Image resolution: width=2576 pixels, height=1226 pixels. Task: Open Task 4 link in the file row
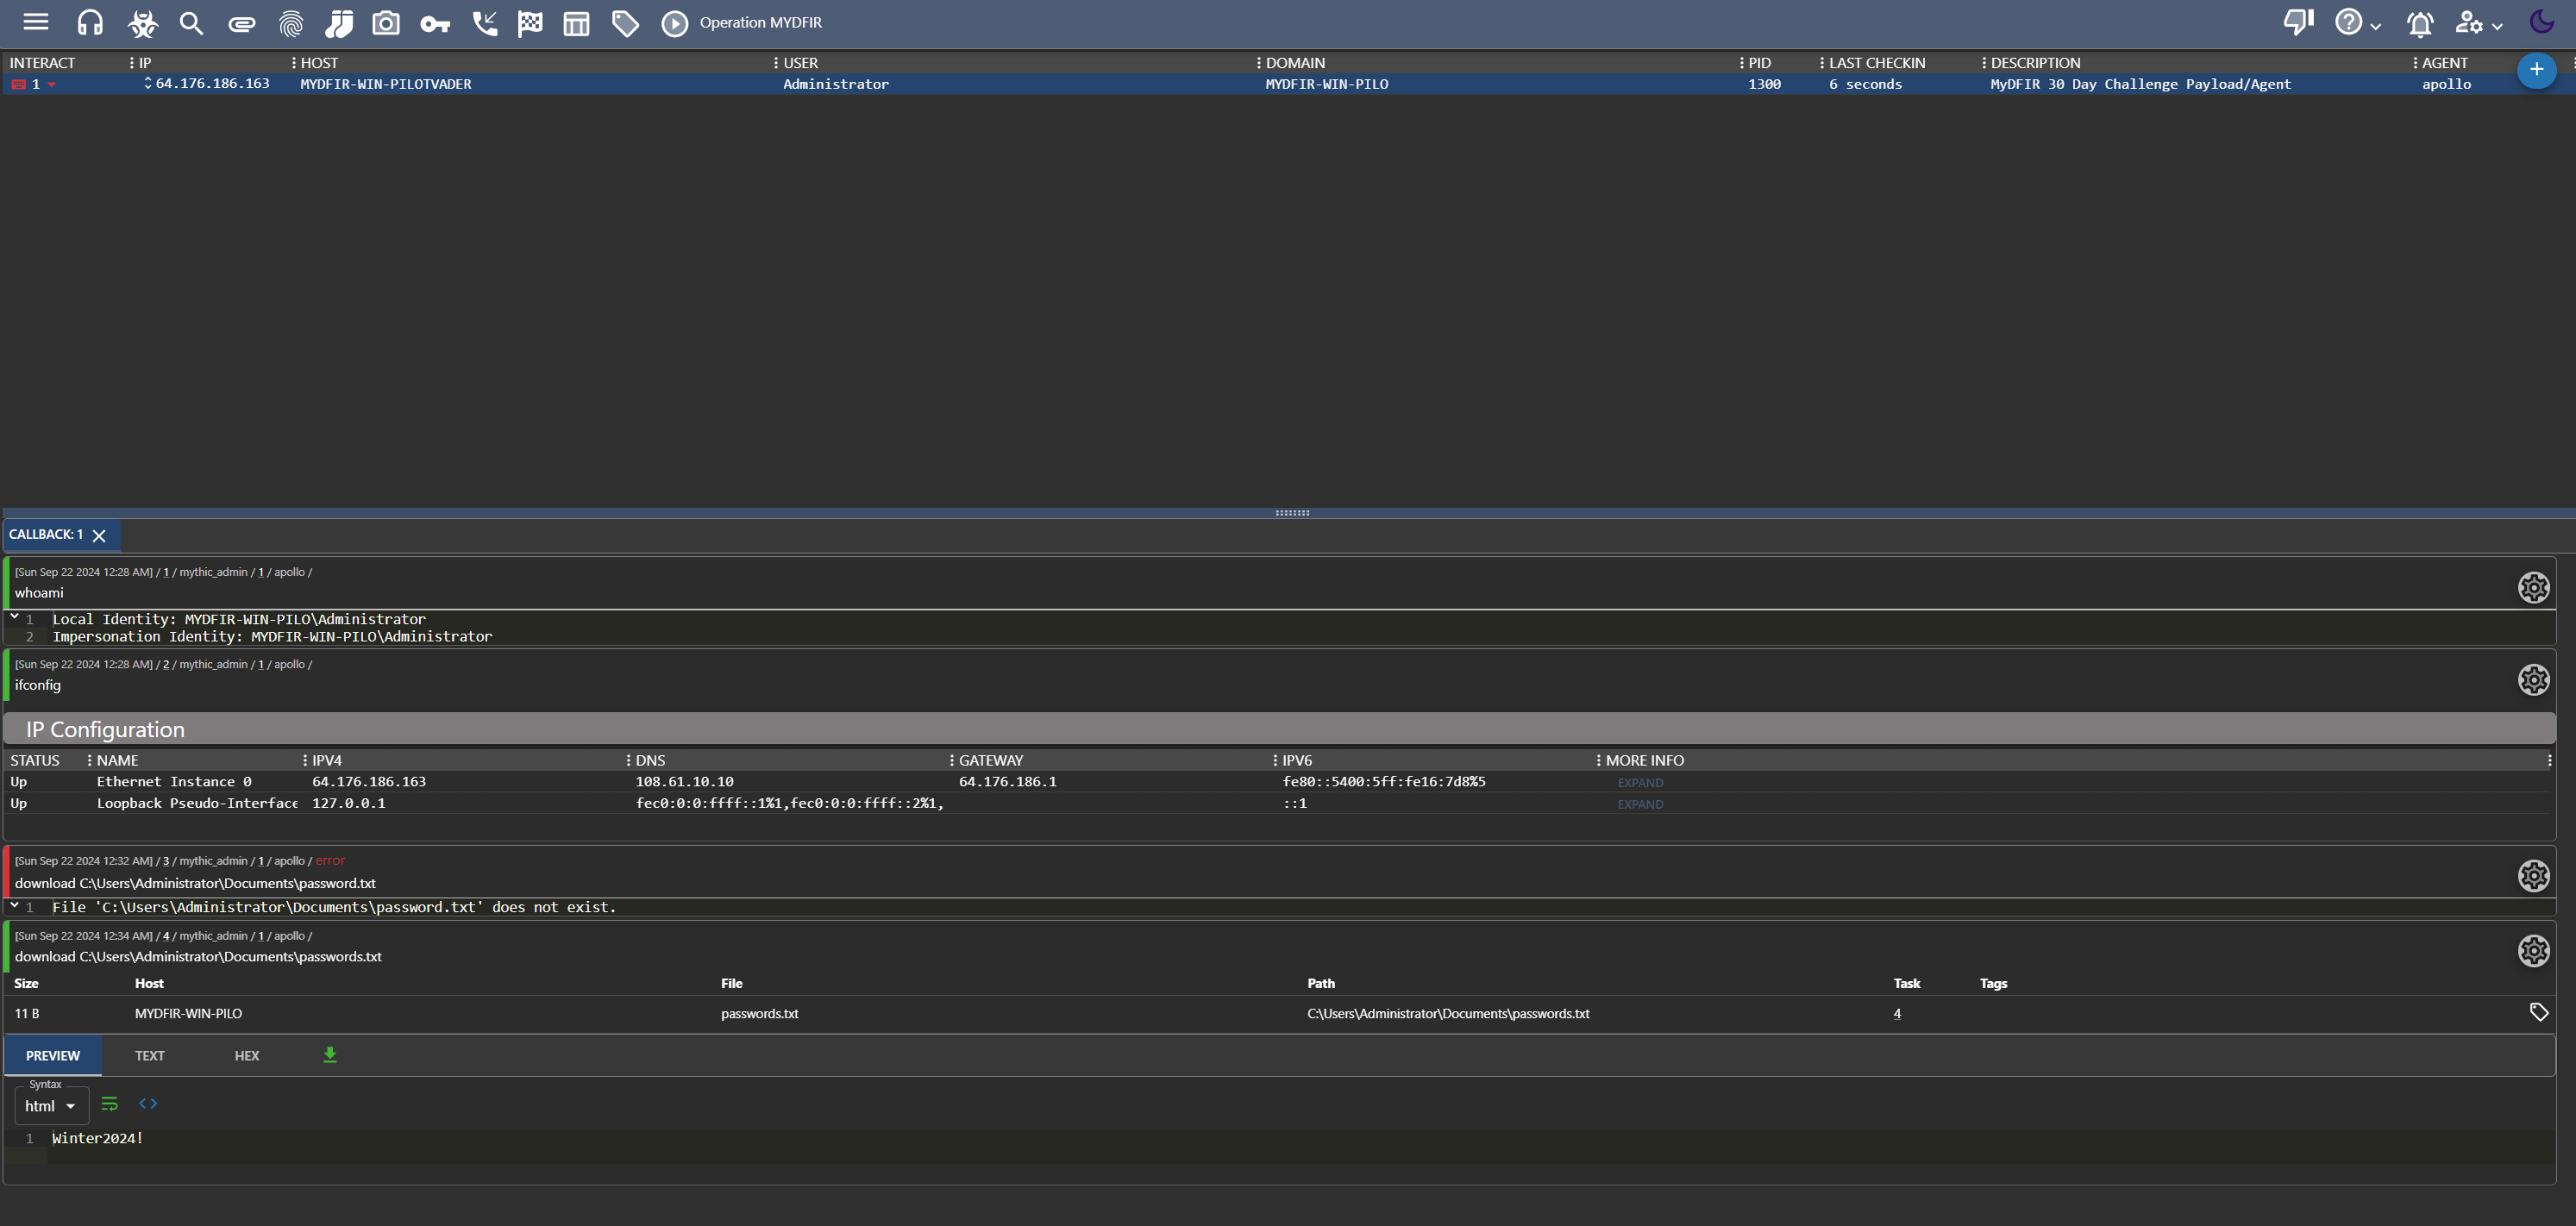coord(1896,1013)
